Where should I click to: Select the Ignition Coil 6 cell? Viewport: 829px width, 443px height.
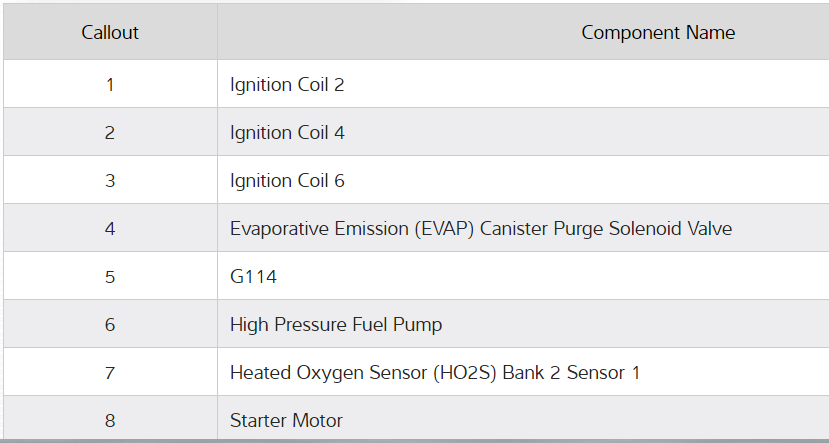pos(287,181)
